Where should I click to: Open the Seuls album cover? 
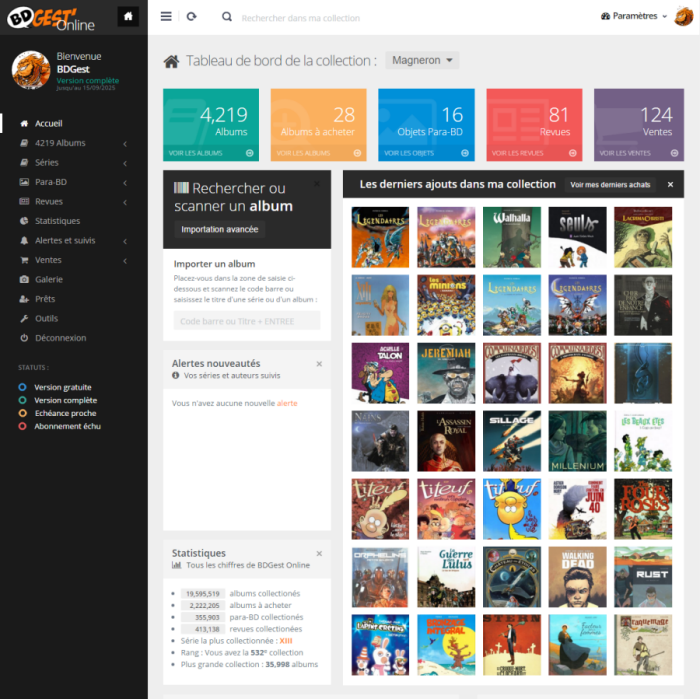click(x=577, y=237)
